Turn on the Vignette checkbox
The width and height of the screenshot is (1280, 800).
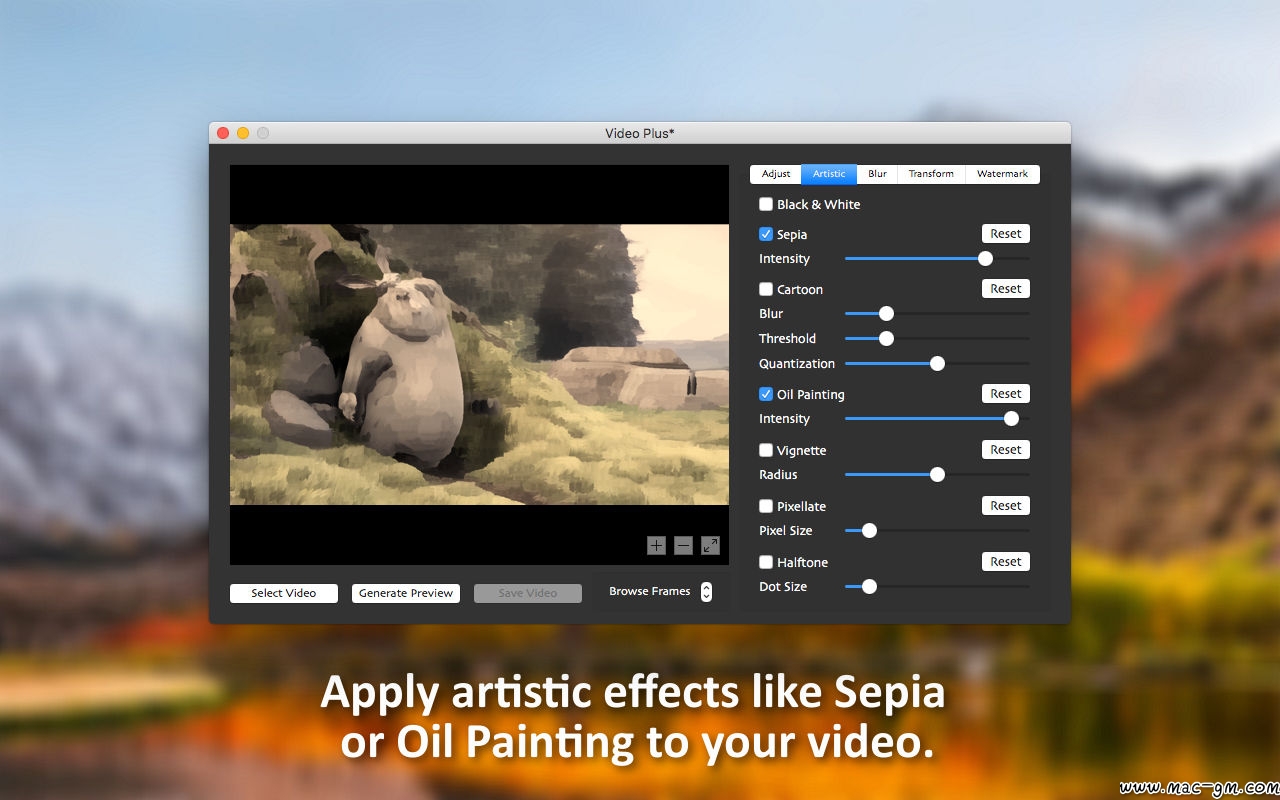(x=766, y=450)
